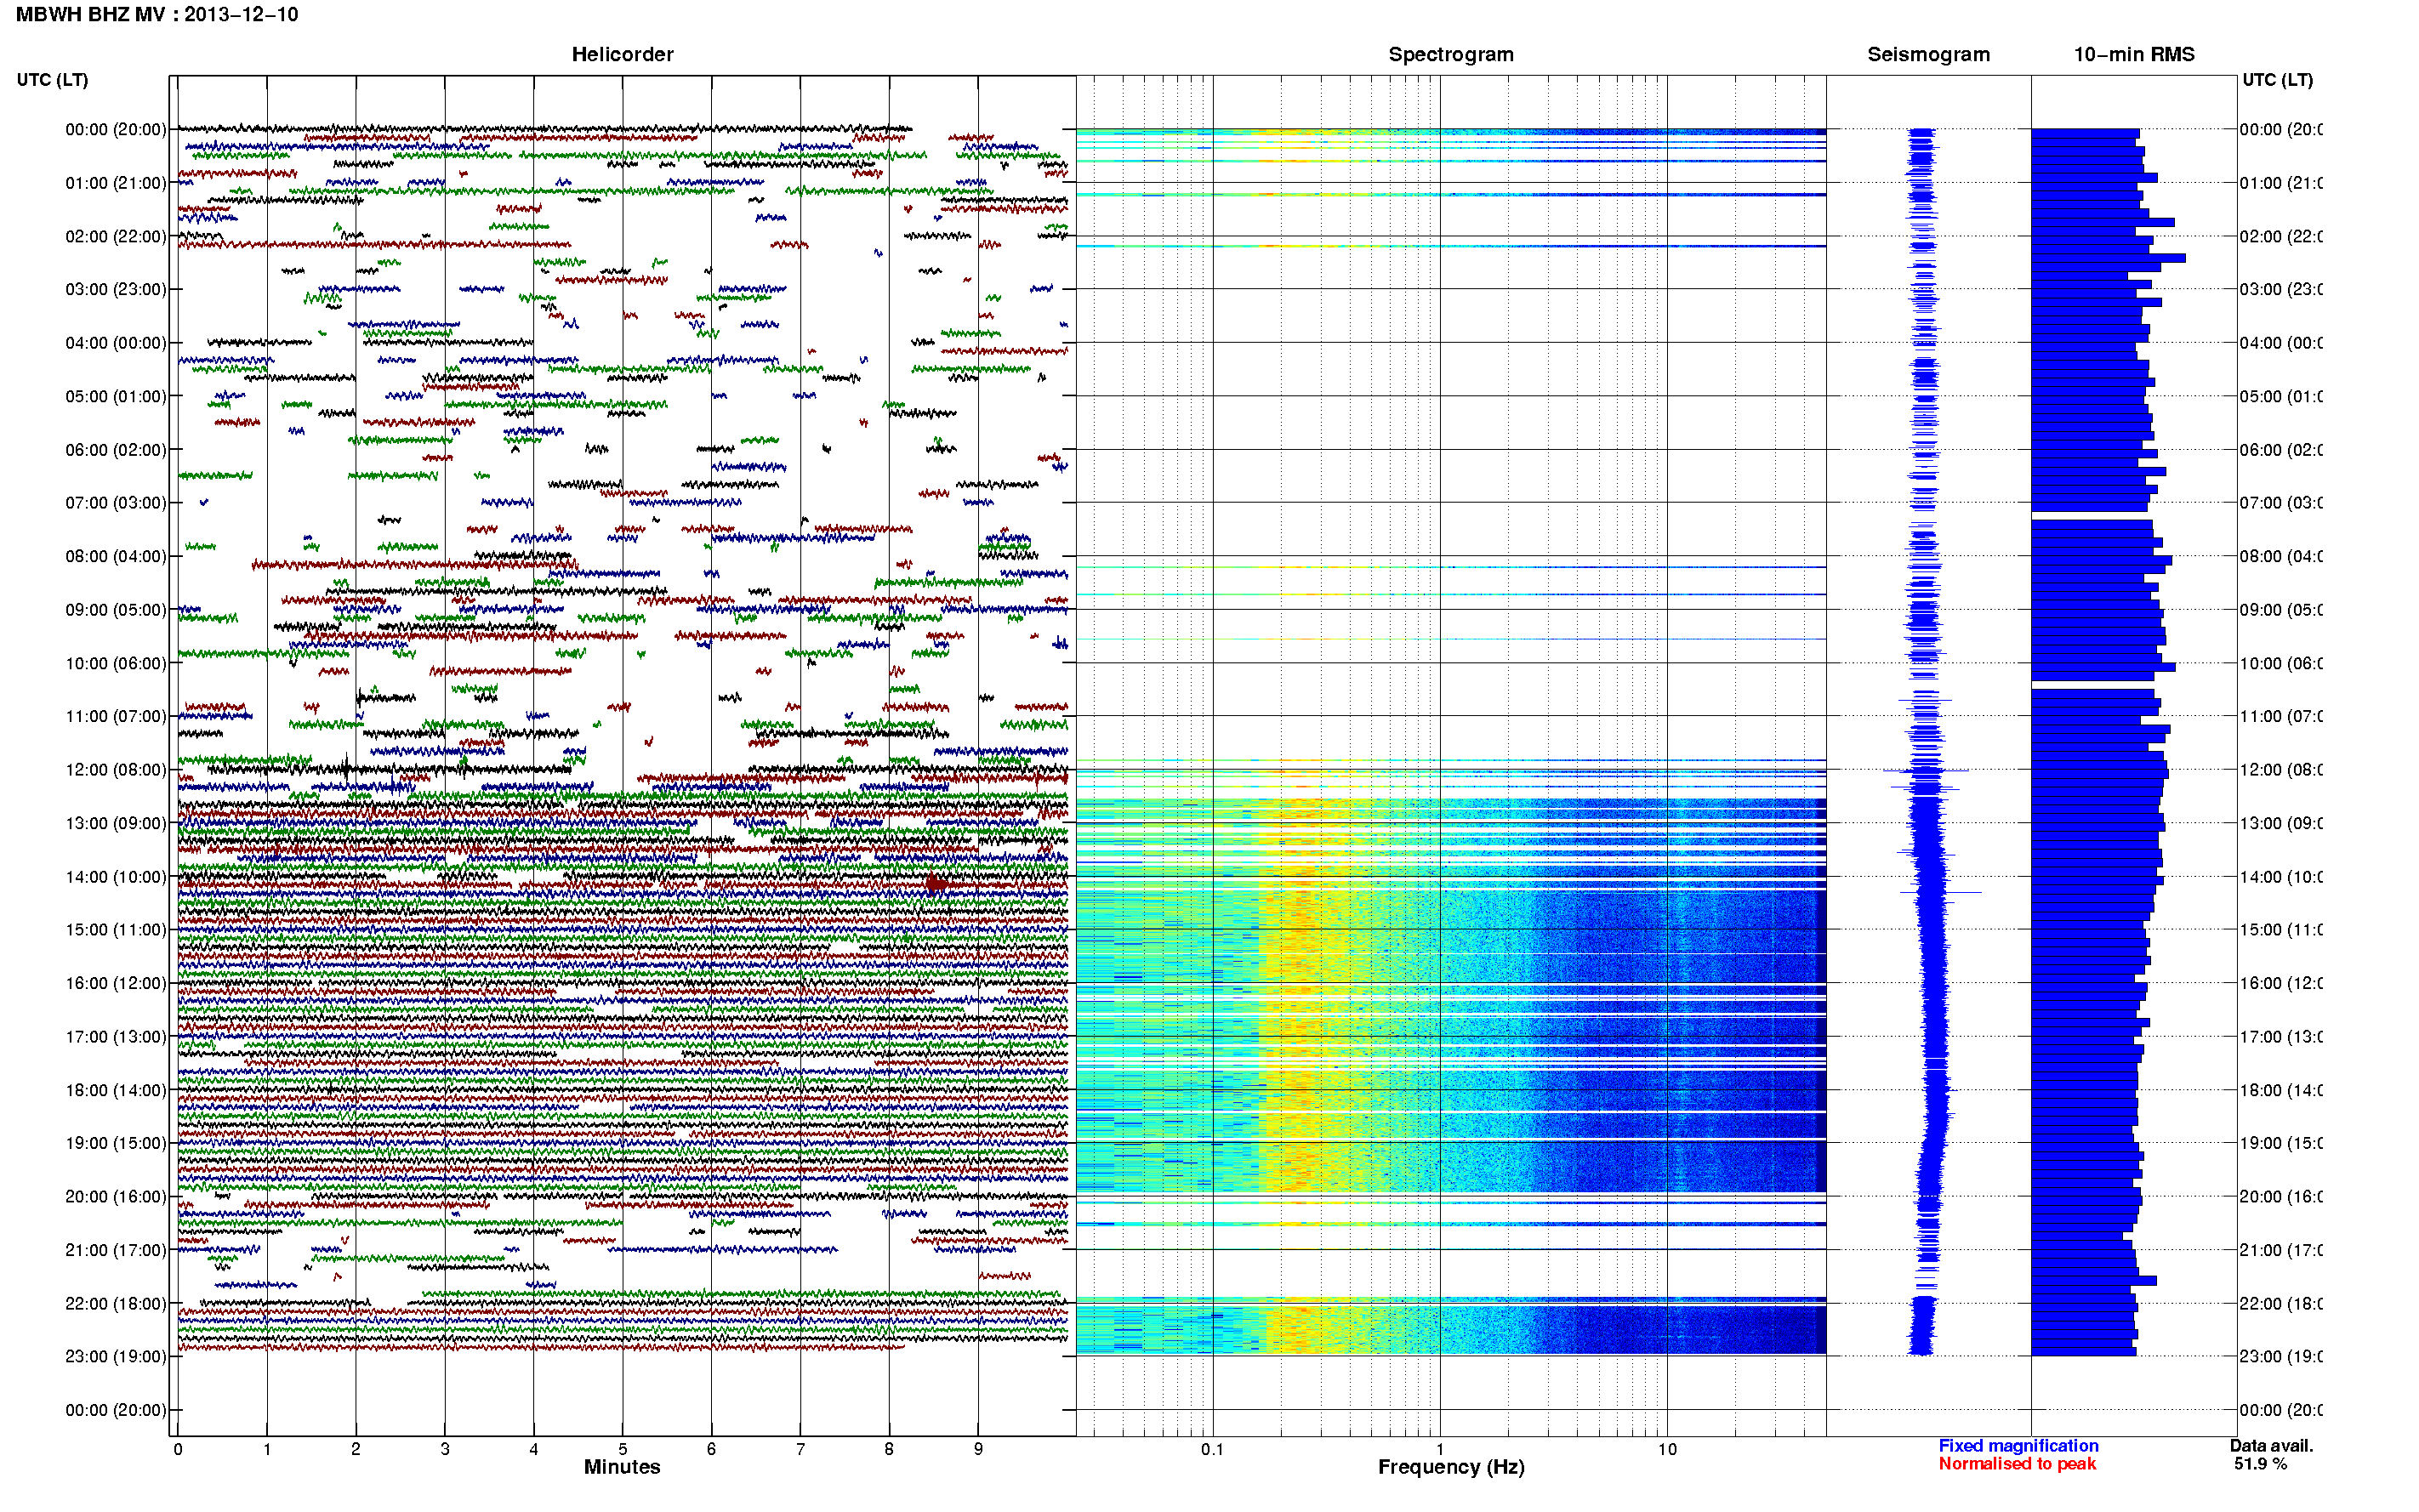Click the left axis label 02:00 (22:00)
This screenshot has width=2419, height=1512.
(116, 236)
